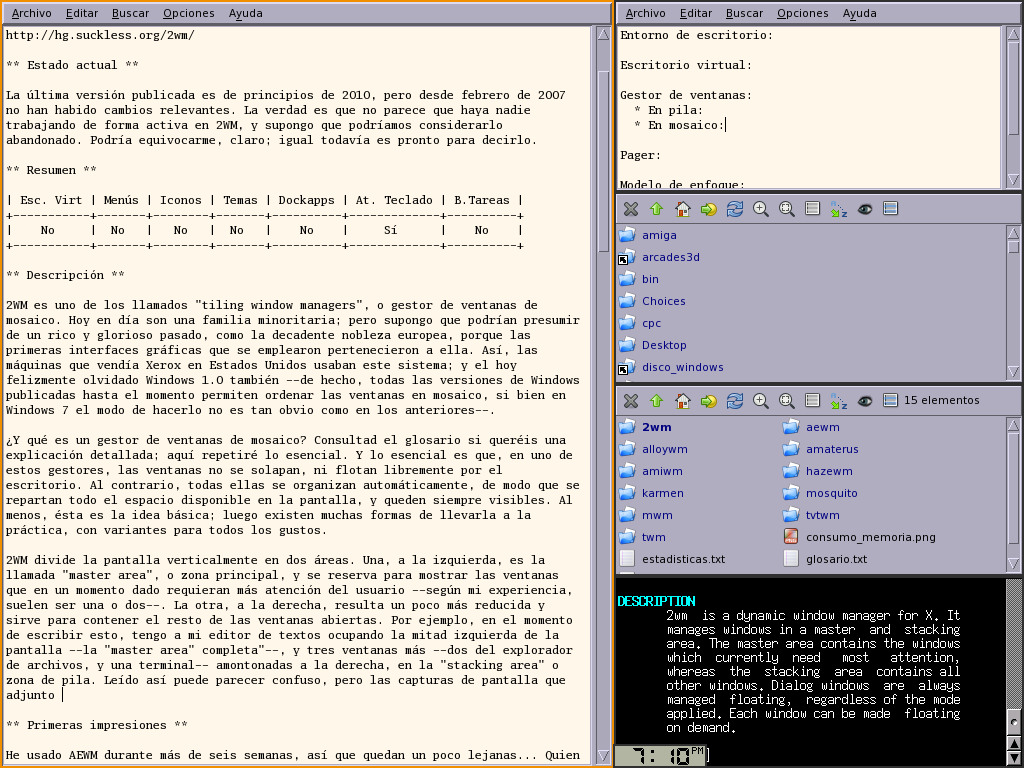Toggle hidden files eye in lower file manager
This screenshot has width=1024, height=768.
pos(865,400)
